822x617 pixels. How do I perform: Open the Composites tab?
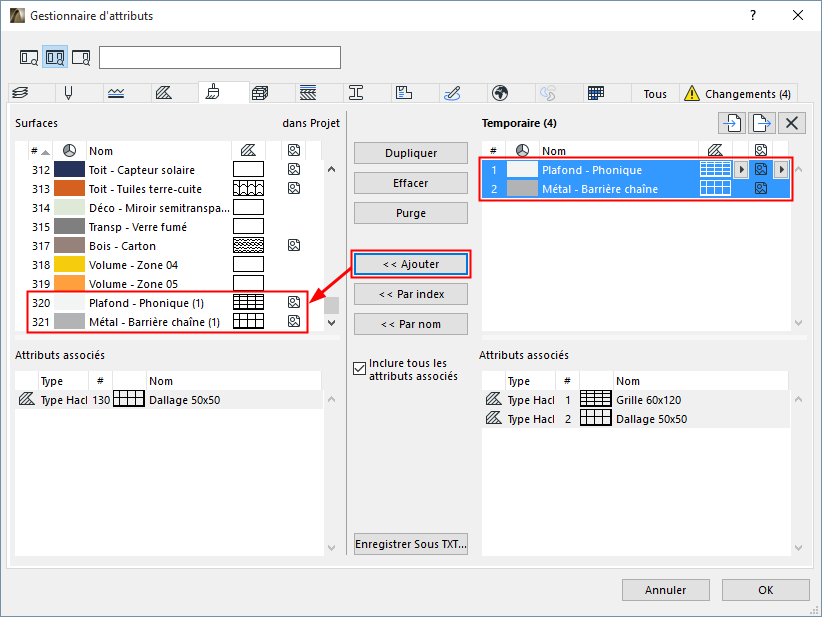(x=308, y=93)
